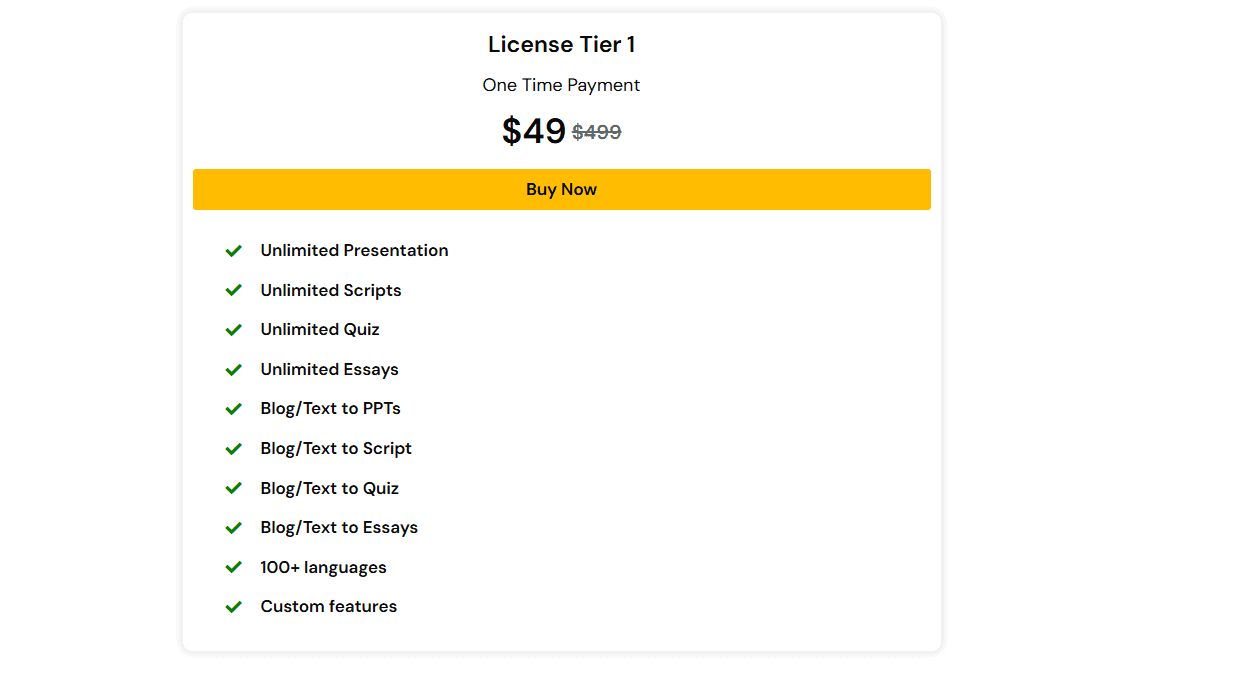Click checkmark icon next to Blog/Text to Script
Image resolution: width=1255 pixels, height=690 pixels.
pyautogui.click(x=234, y=449)
